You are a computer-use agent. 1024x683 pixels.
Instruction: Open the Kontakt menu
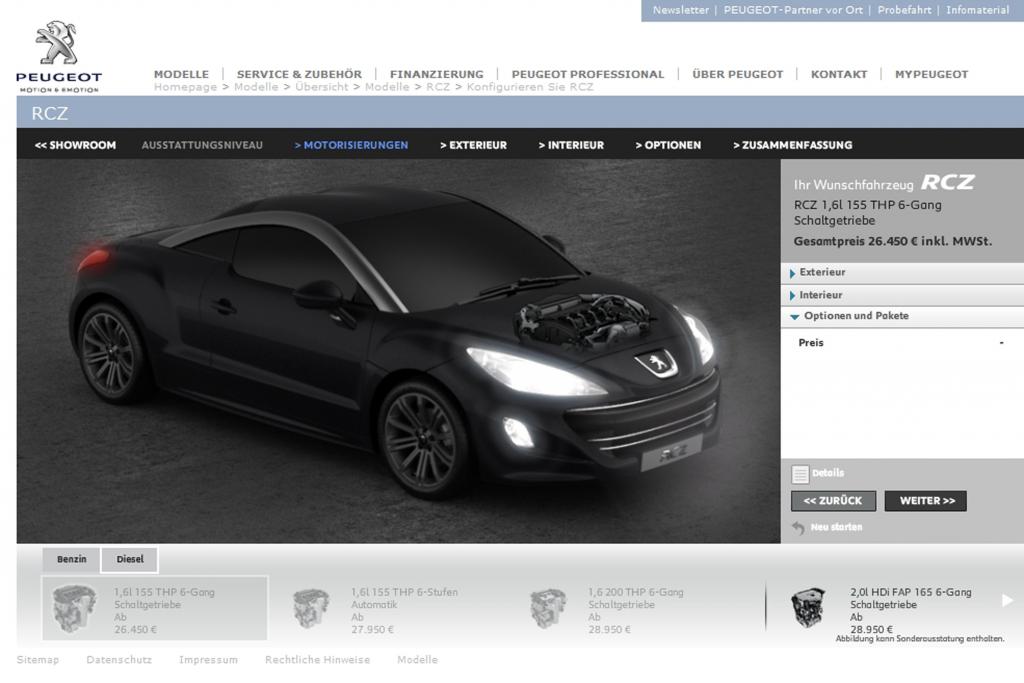coord(839,74)
